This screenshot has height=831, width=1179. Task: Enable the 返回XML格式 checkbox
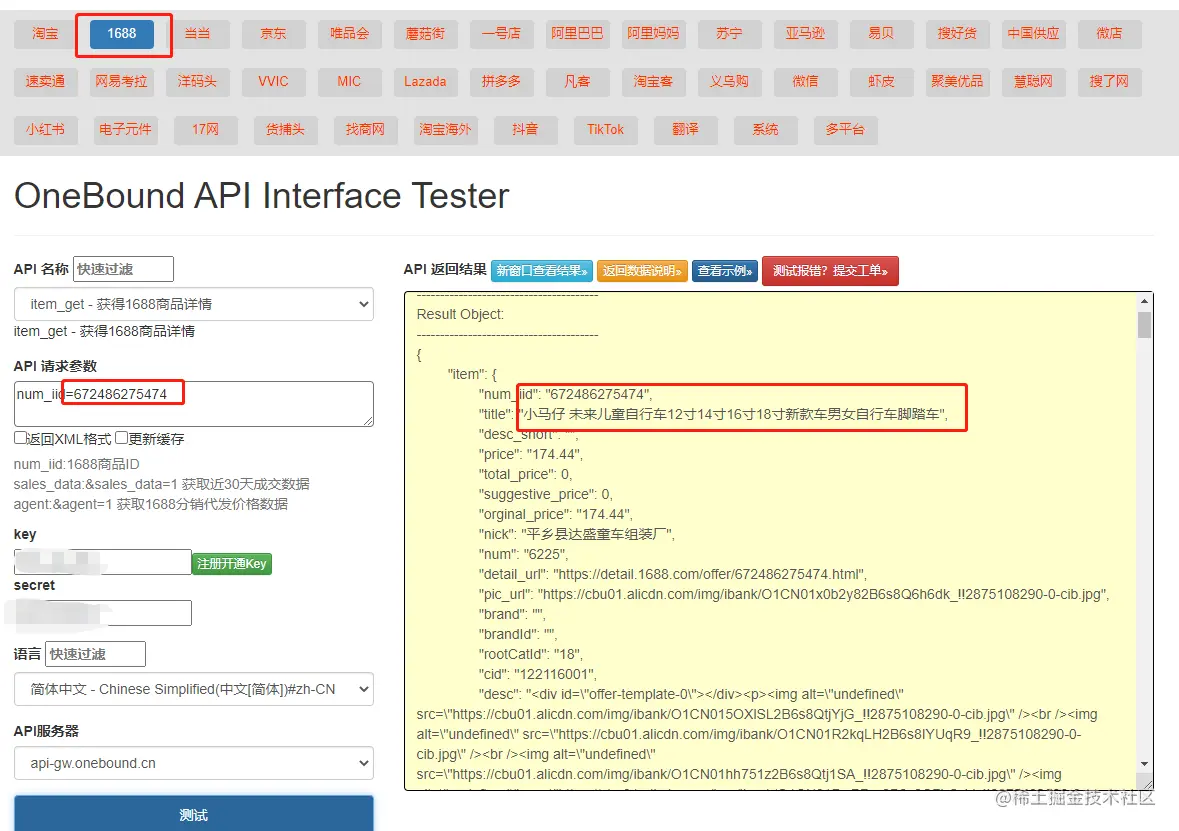click(20, 438)
